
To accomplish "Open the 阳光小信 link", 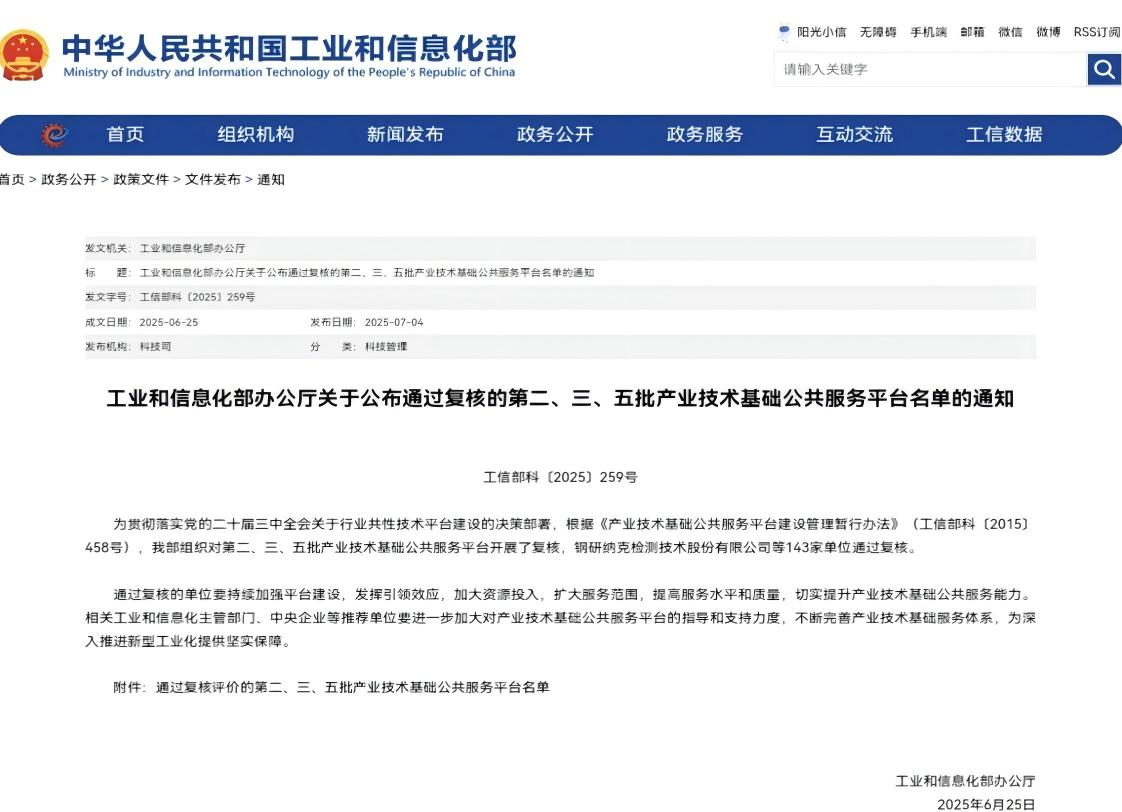I will pyautogui.click(x=821, y=32).
